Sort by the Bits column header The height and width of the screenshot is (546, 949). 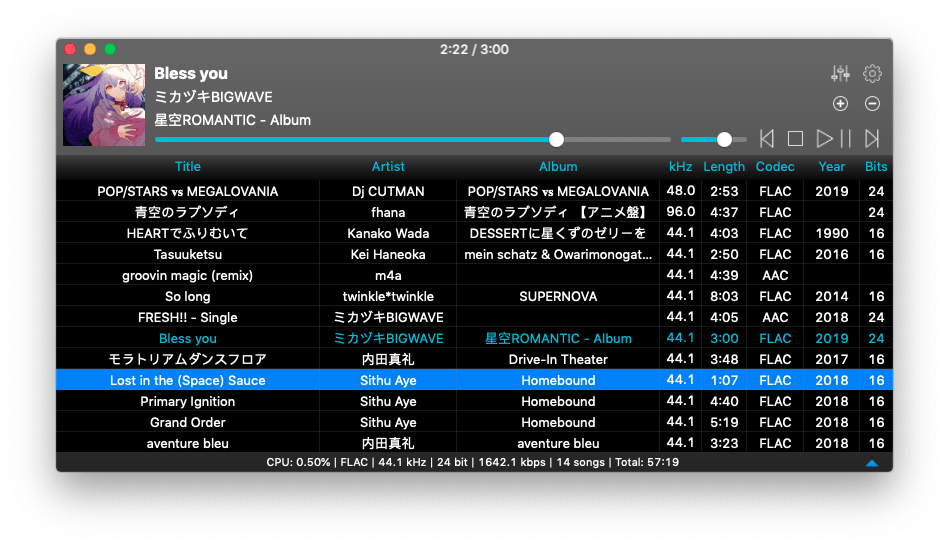pos(876,166)
